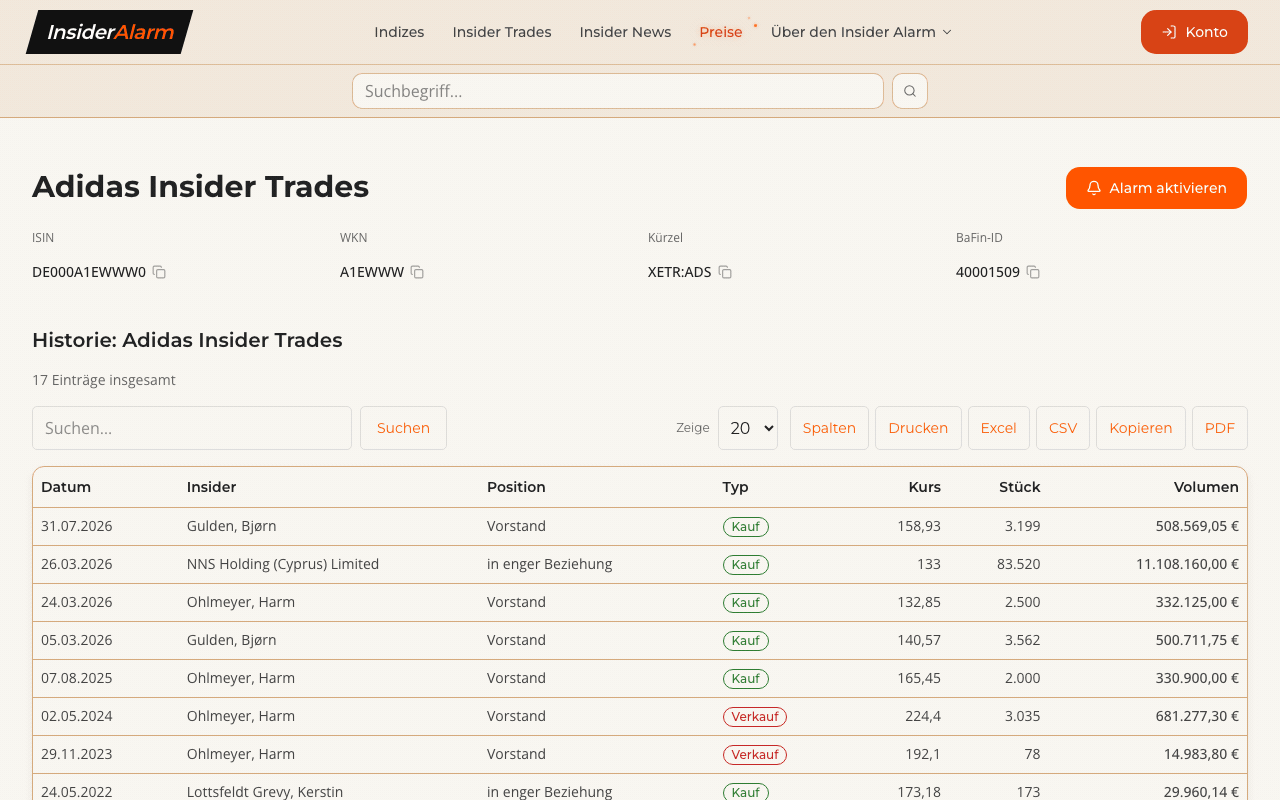Click the Kauf badge for 31.07.2026
1280x800 pixels.
746,526
